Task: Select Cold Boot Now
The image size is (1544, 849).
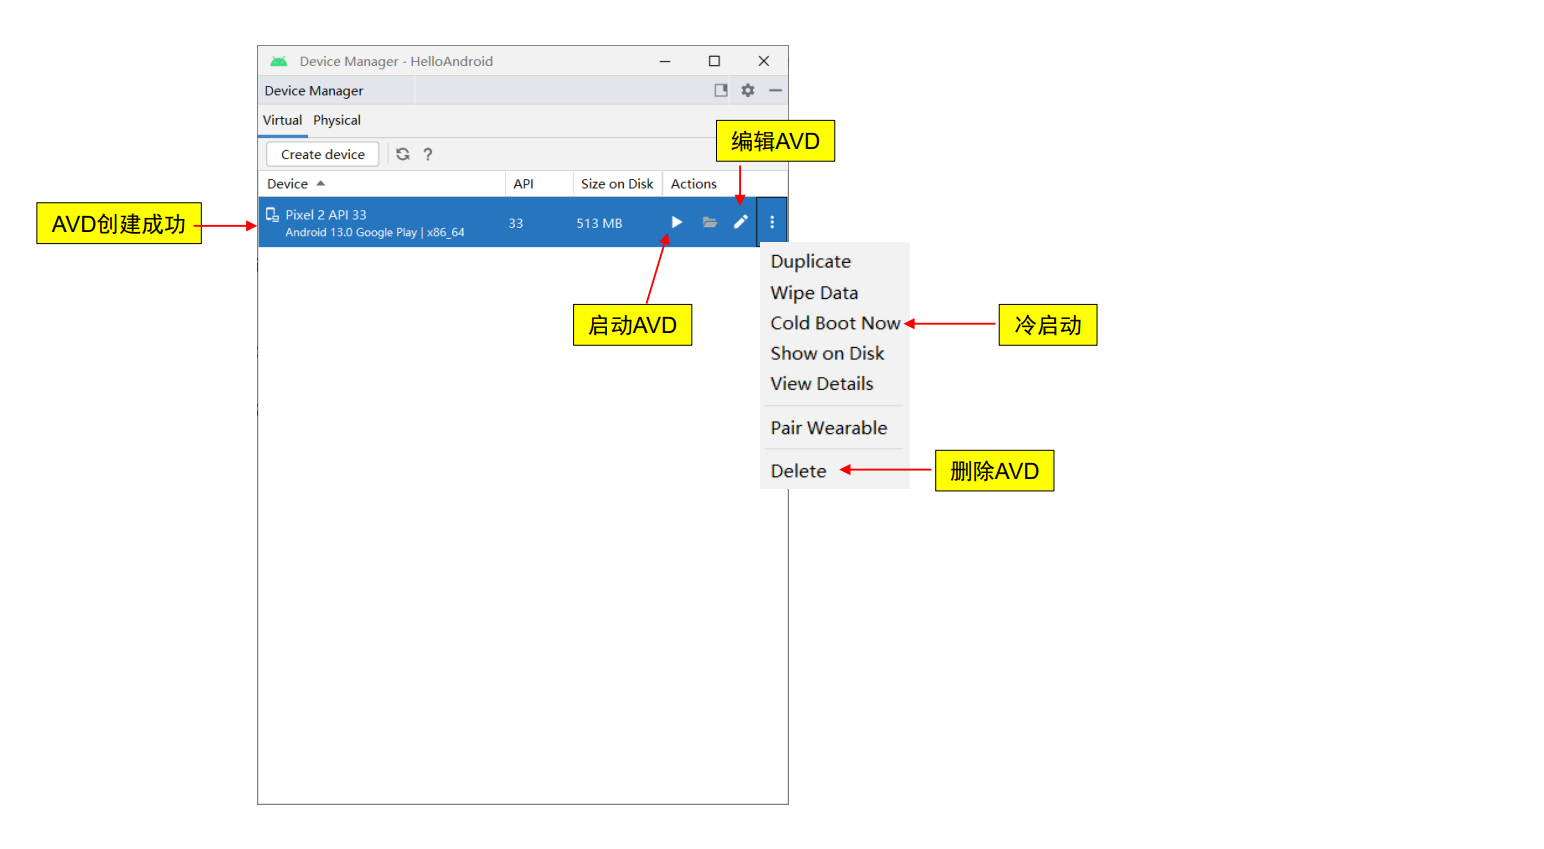Action: [835, 323]
